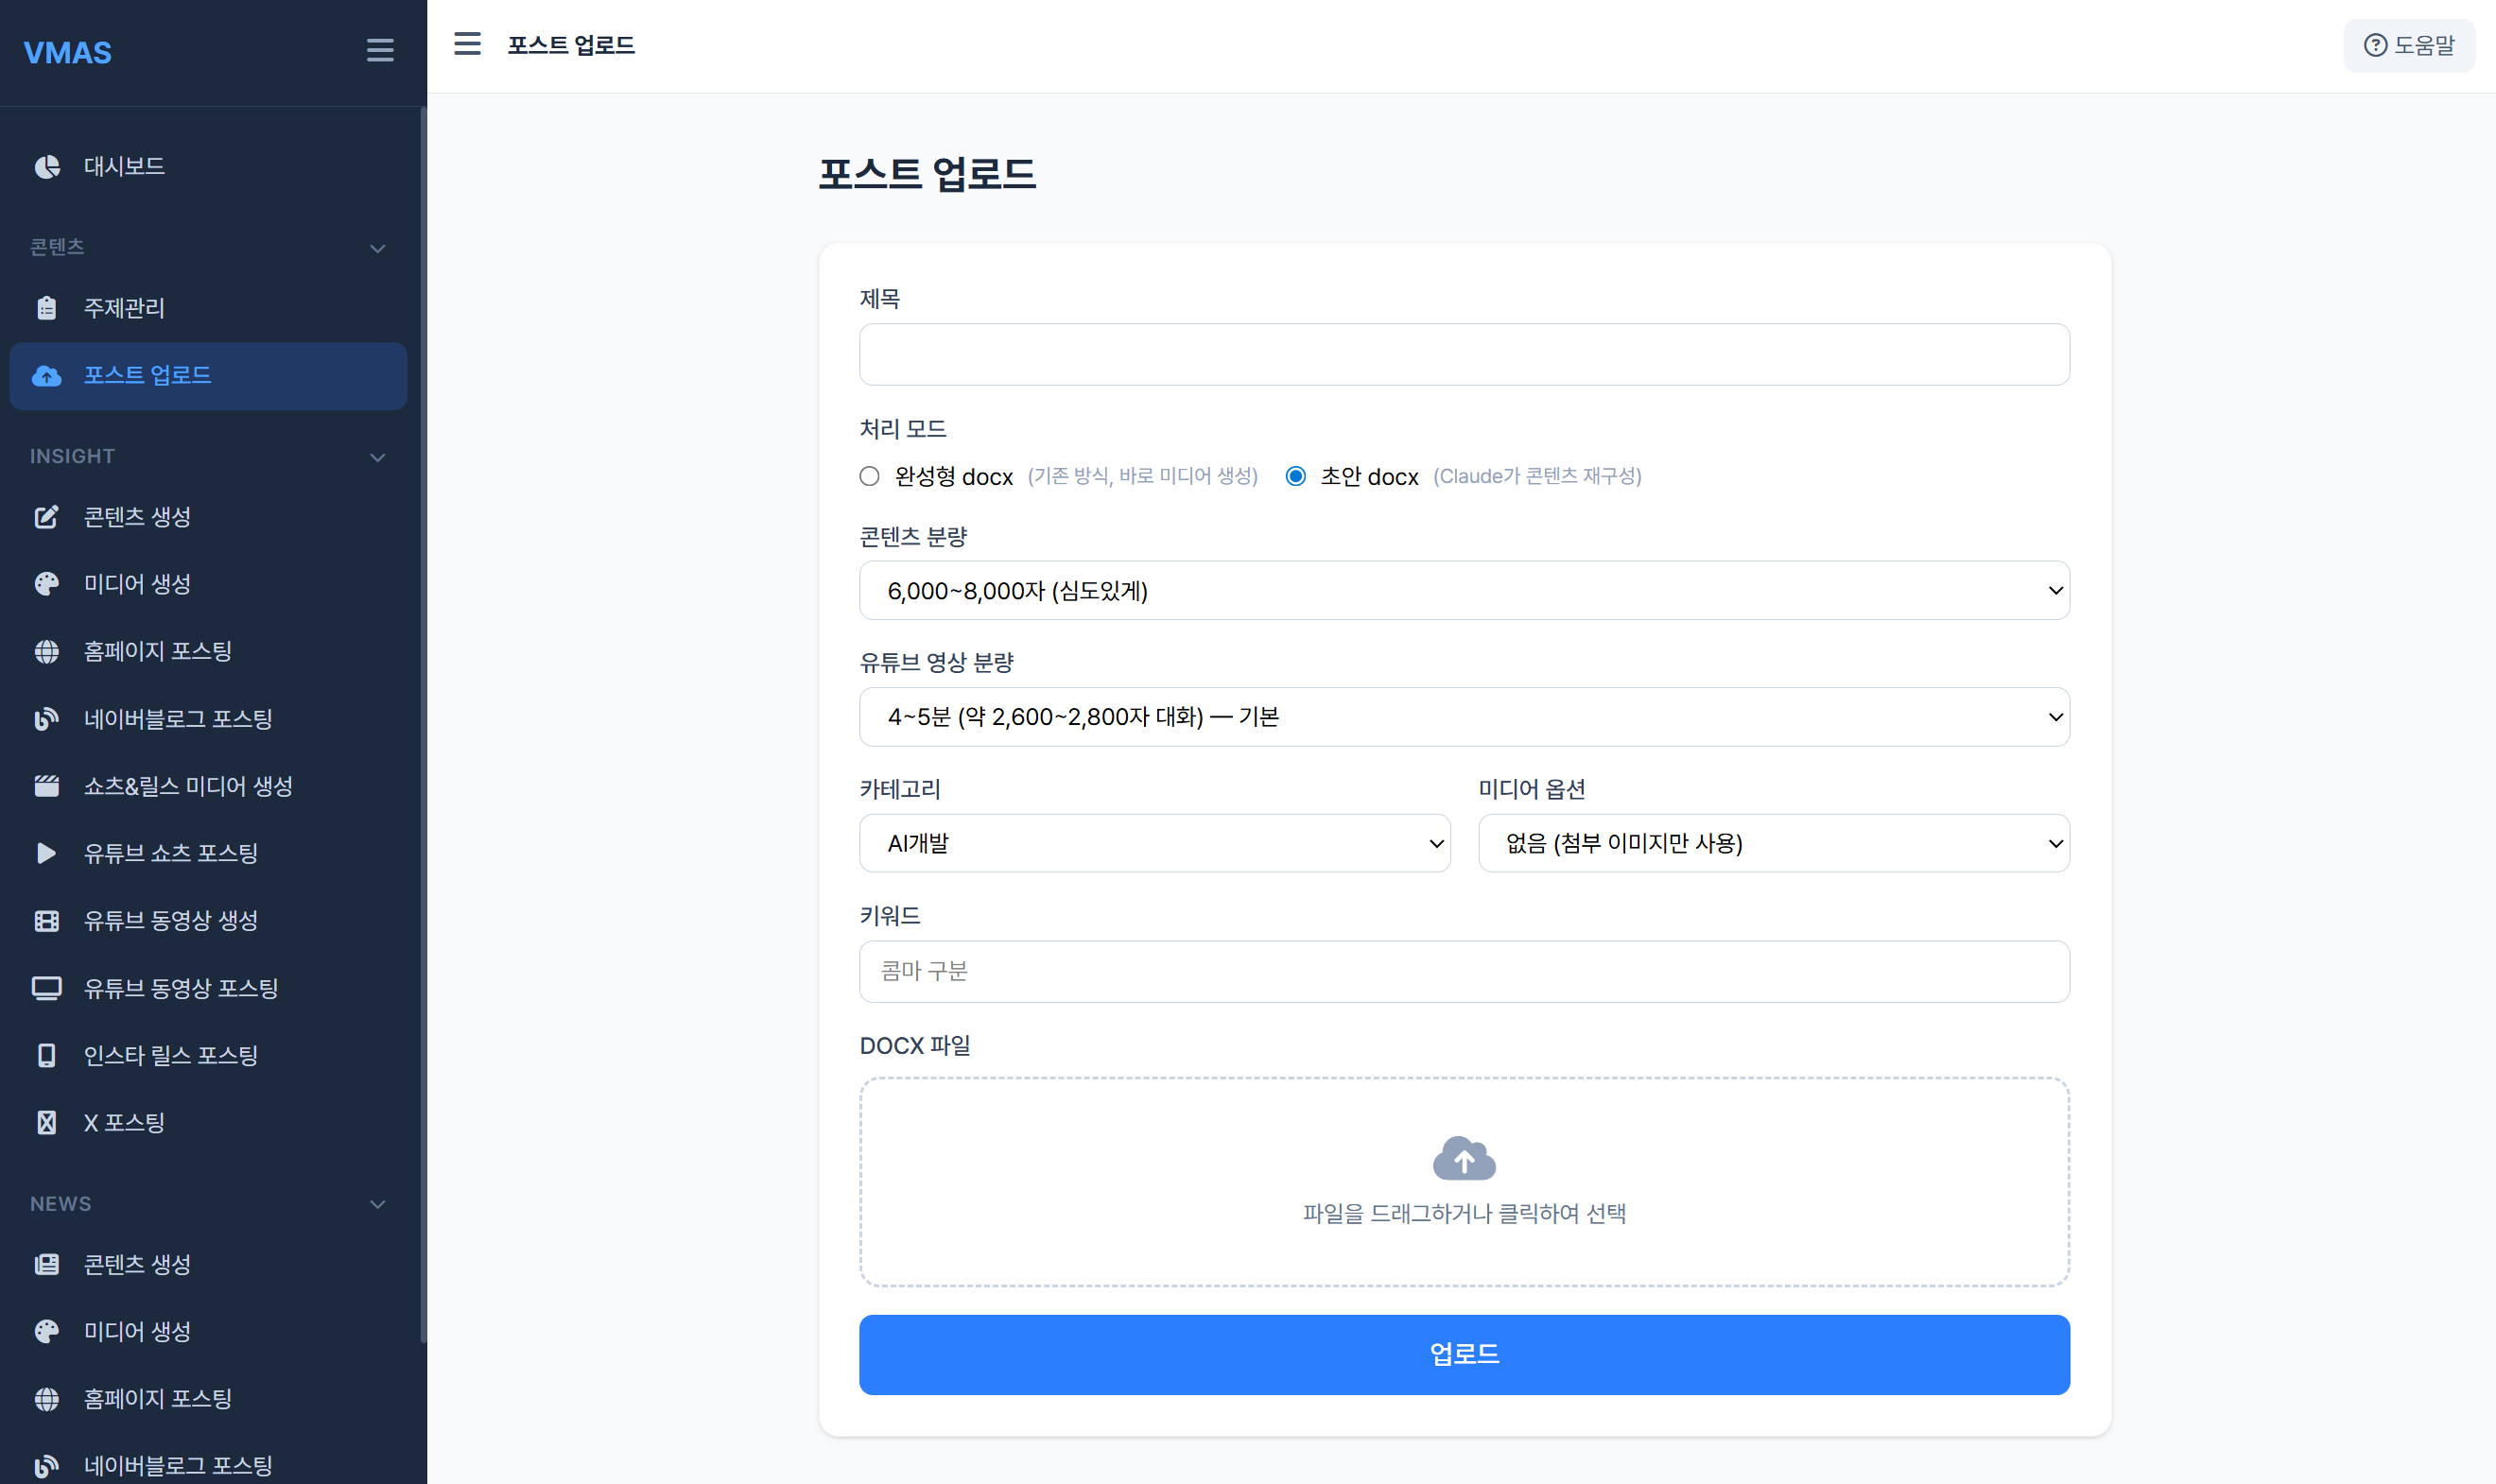Click the cloud upload icon in sidebar
This screenshot has height=1484, width=2496.
(x=46, y=376)
